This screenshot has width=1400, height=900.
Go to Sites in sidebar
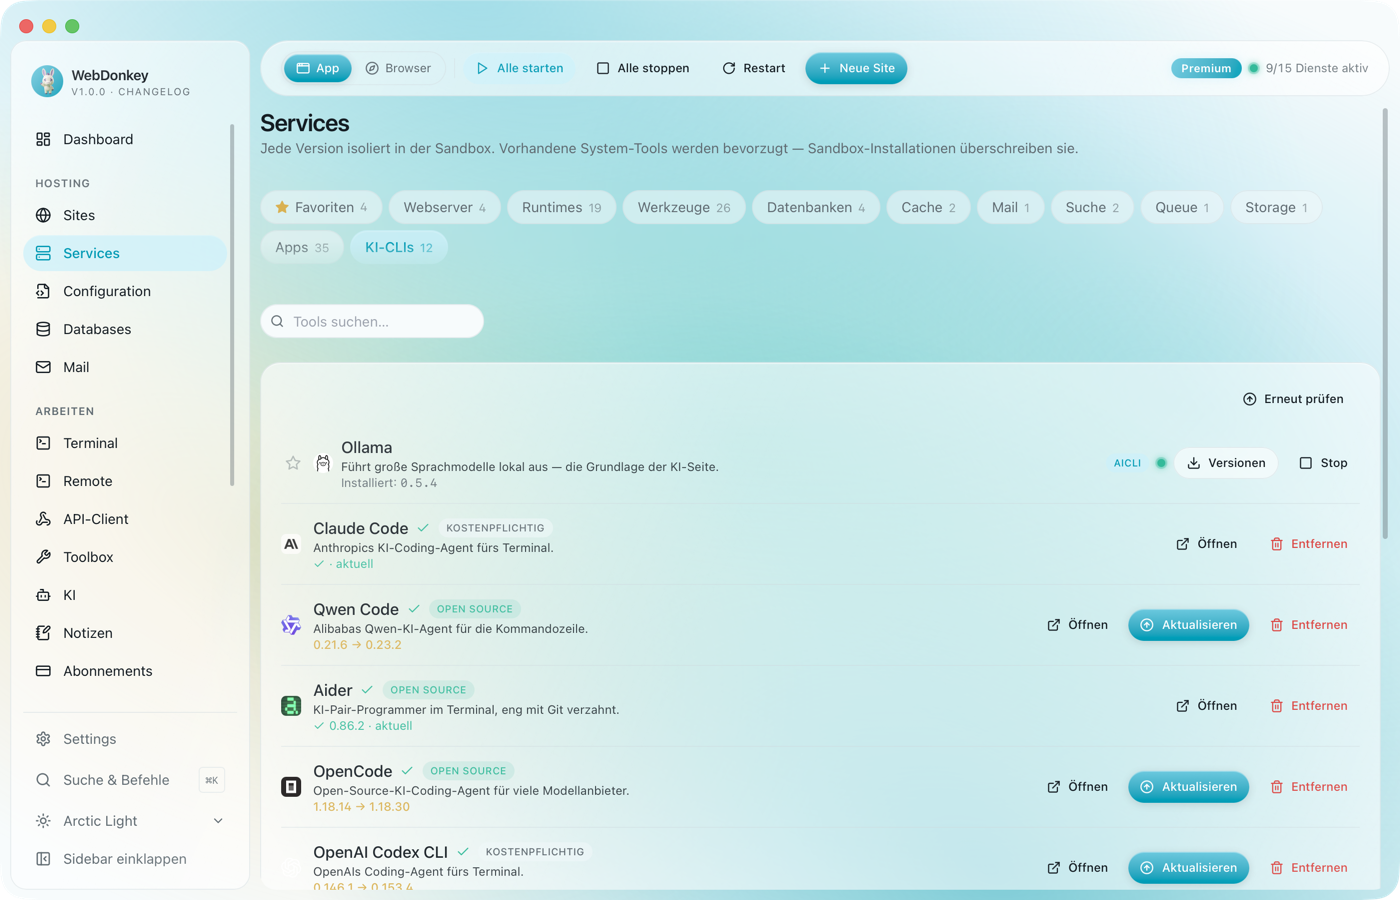tap(126, 215)
